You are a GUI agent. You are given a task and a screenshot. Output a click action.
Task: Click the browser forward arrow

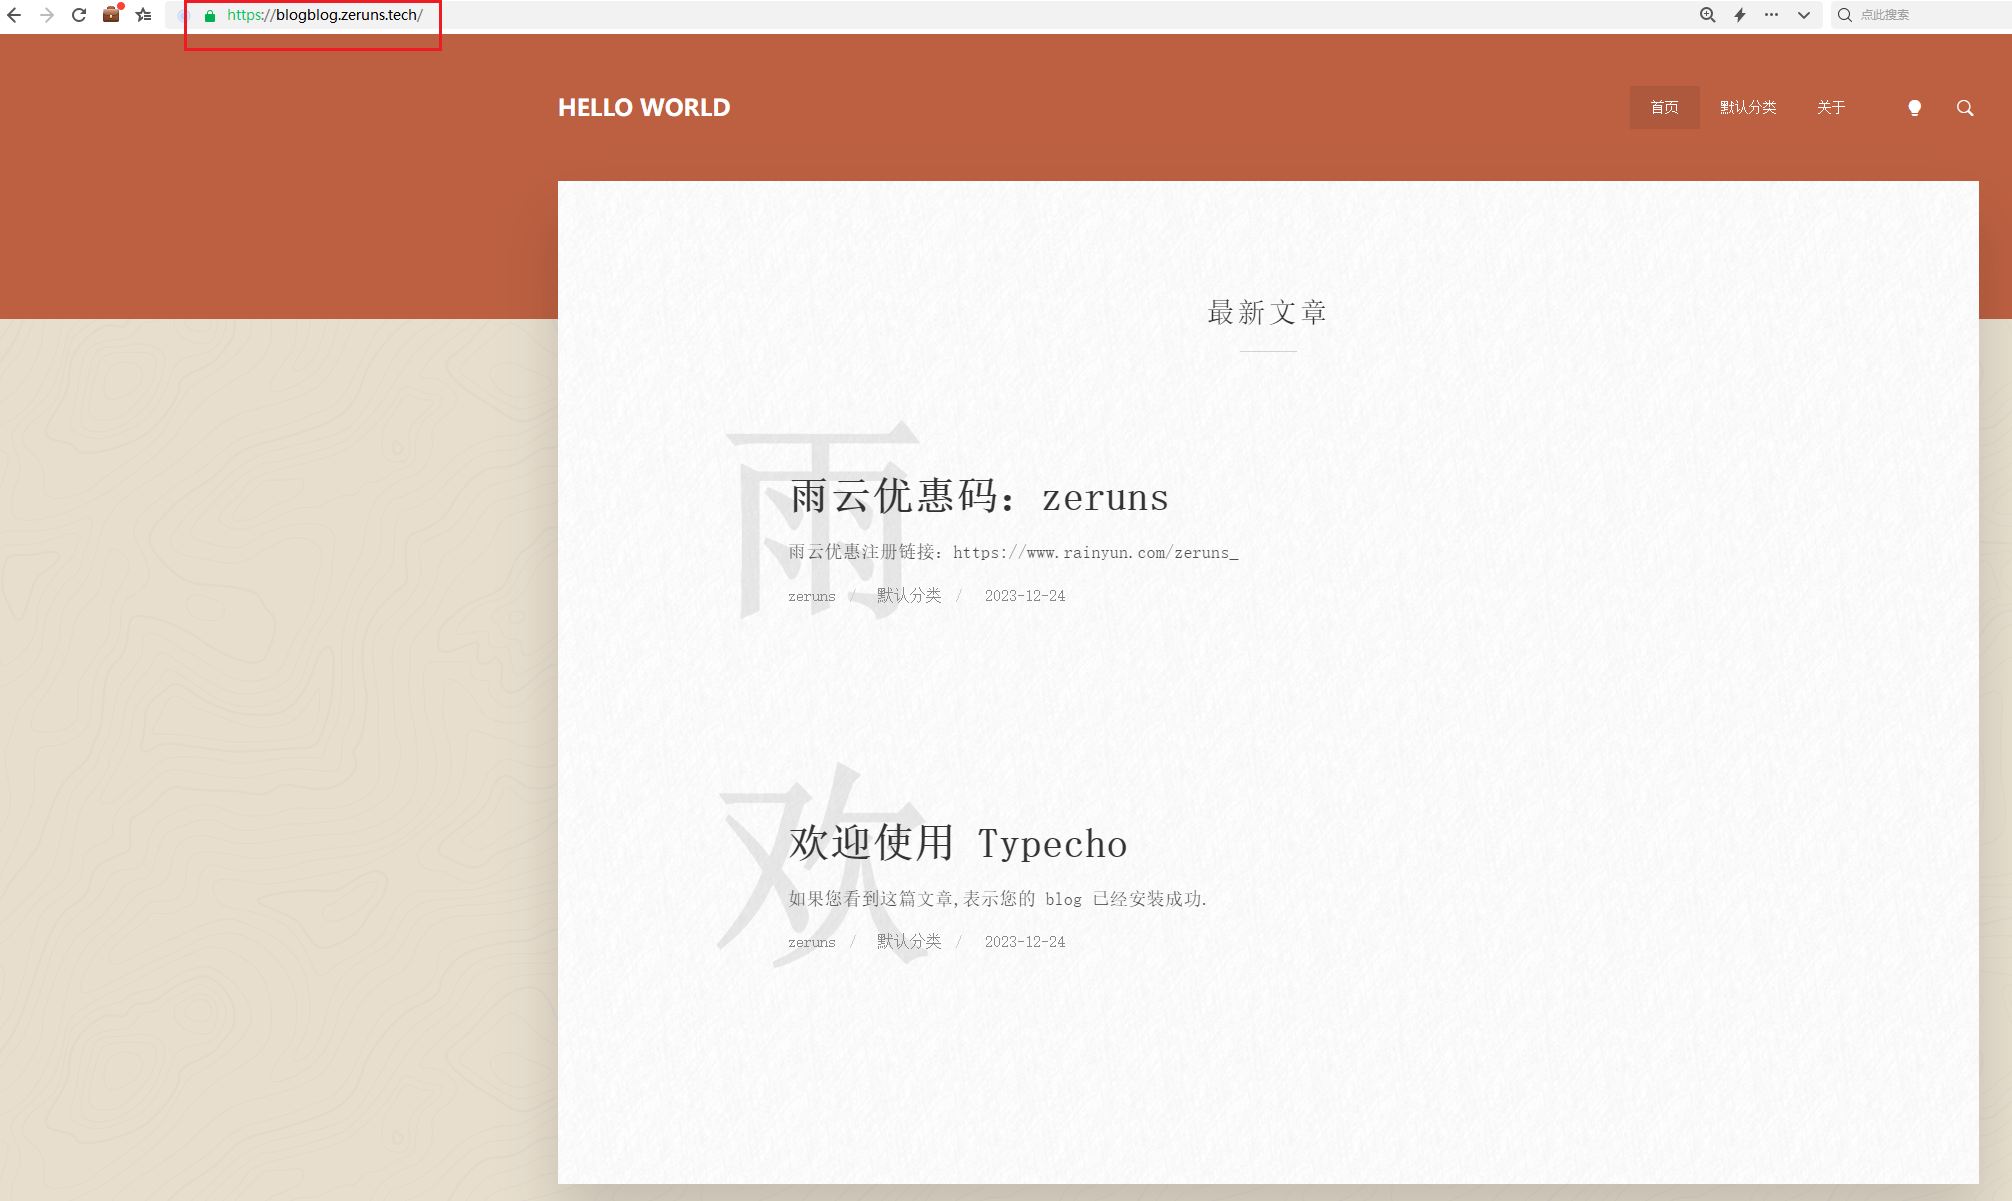click(46, 15)
